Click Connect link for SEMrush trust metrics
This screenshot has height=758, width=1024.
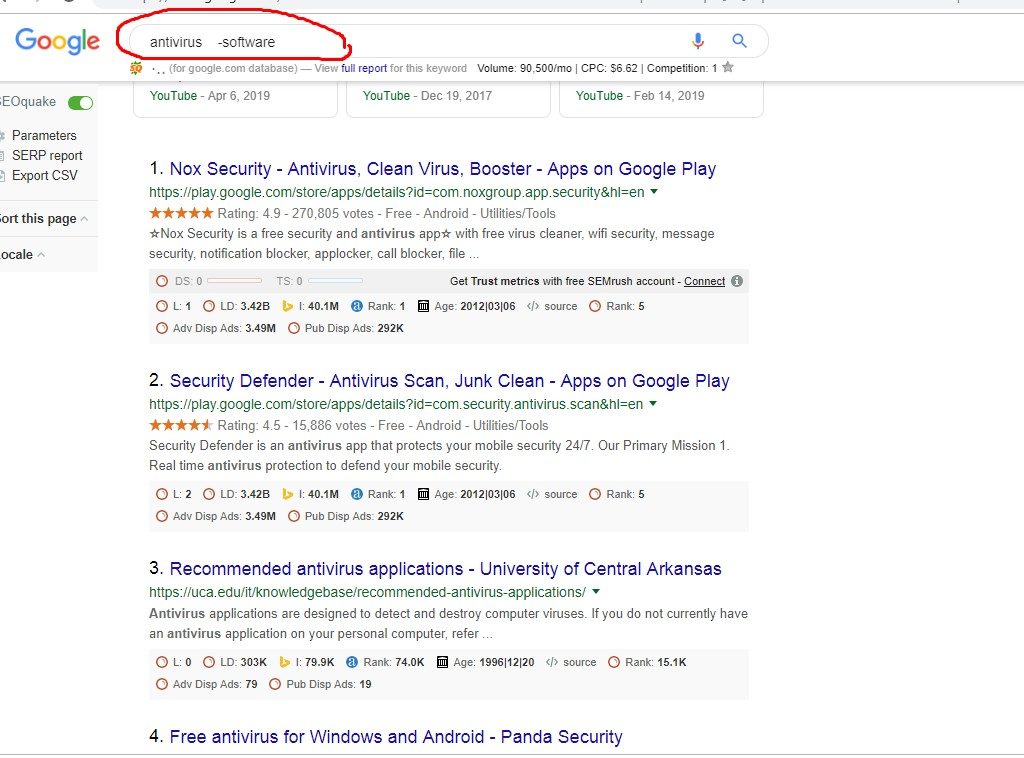704,281
